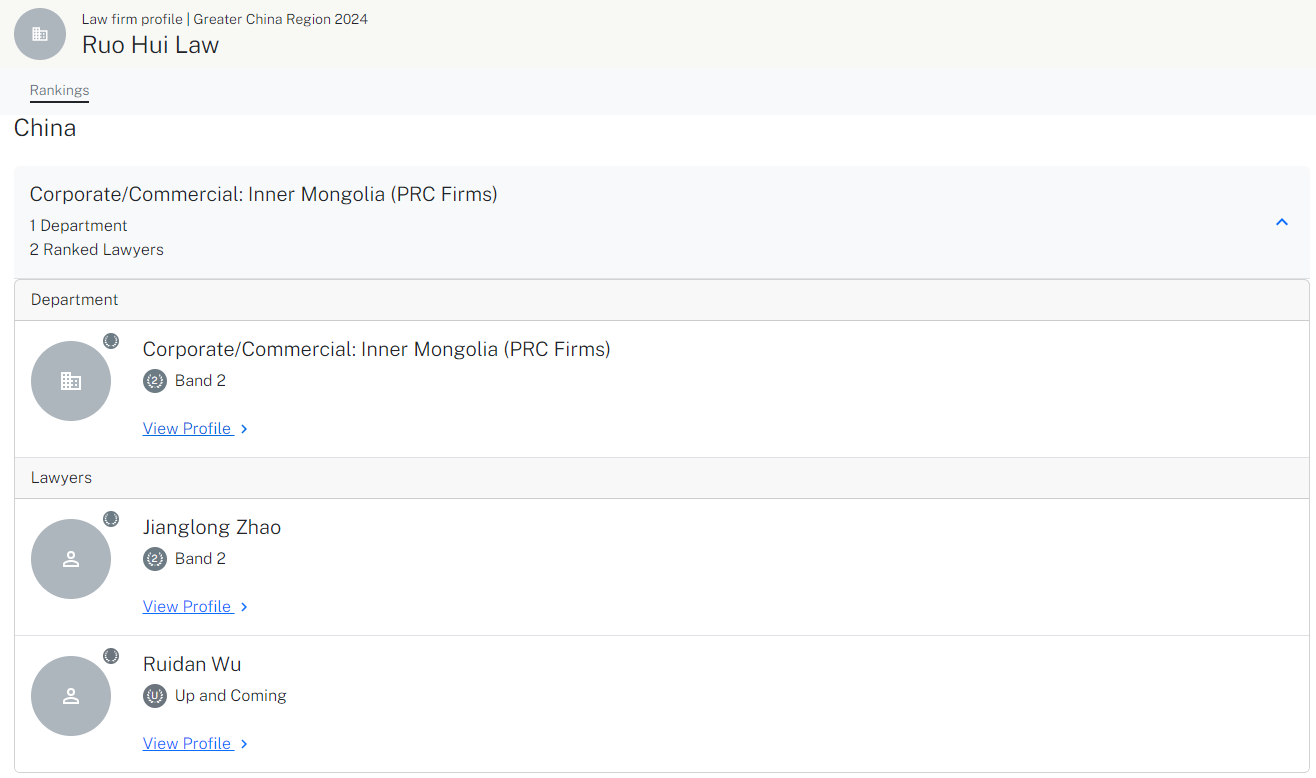Open Ruidan Wu's View Profile link

click(x=188, y=744)
